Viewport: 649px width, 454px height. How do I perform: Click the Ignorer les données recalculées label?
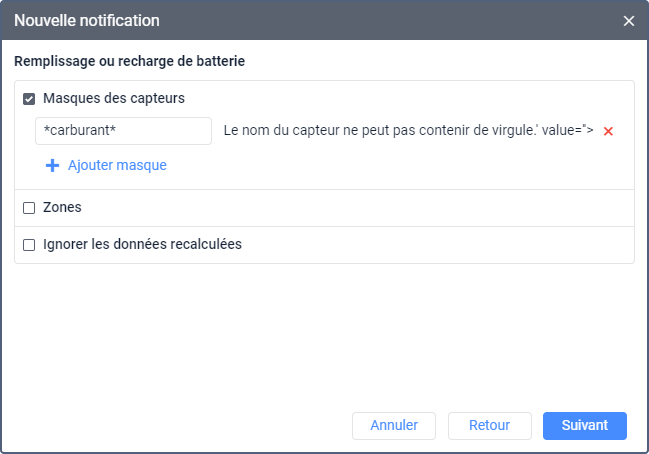pyautogui.click(x=142, y=244)
